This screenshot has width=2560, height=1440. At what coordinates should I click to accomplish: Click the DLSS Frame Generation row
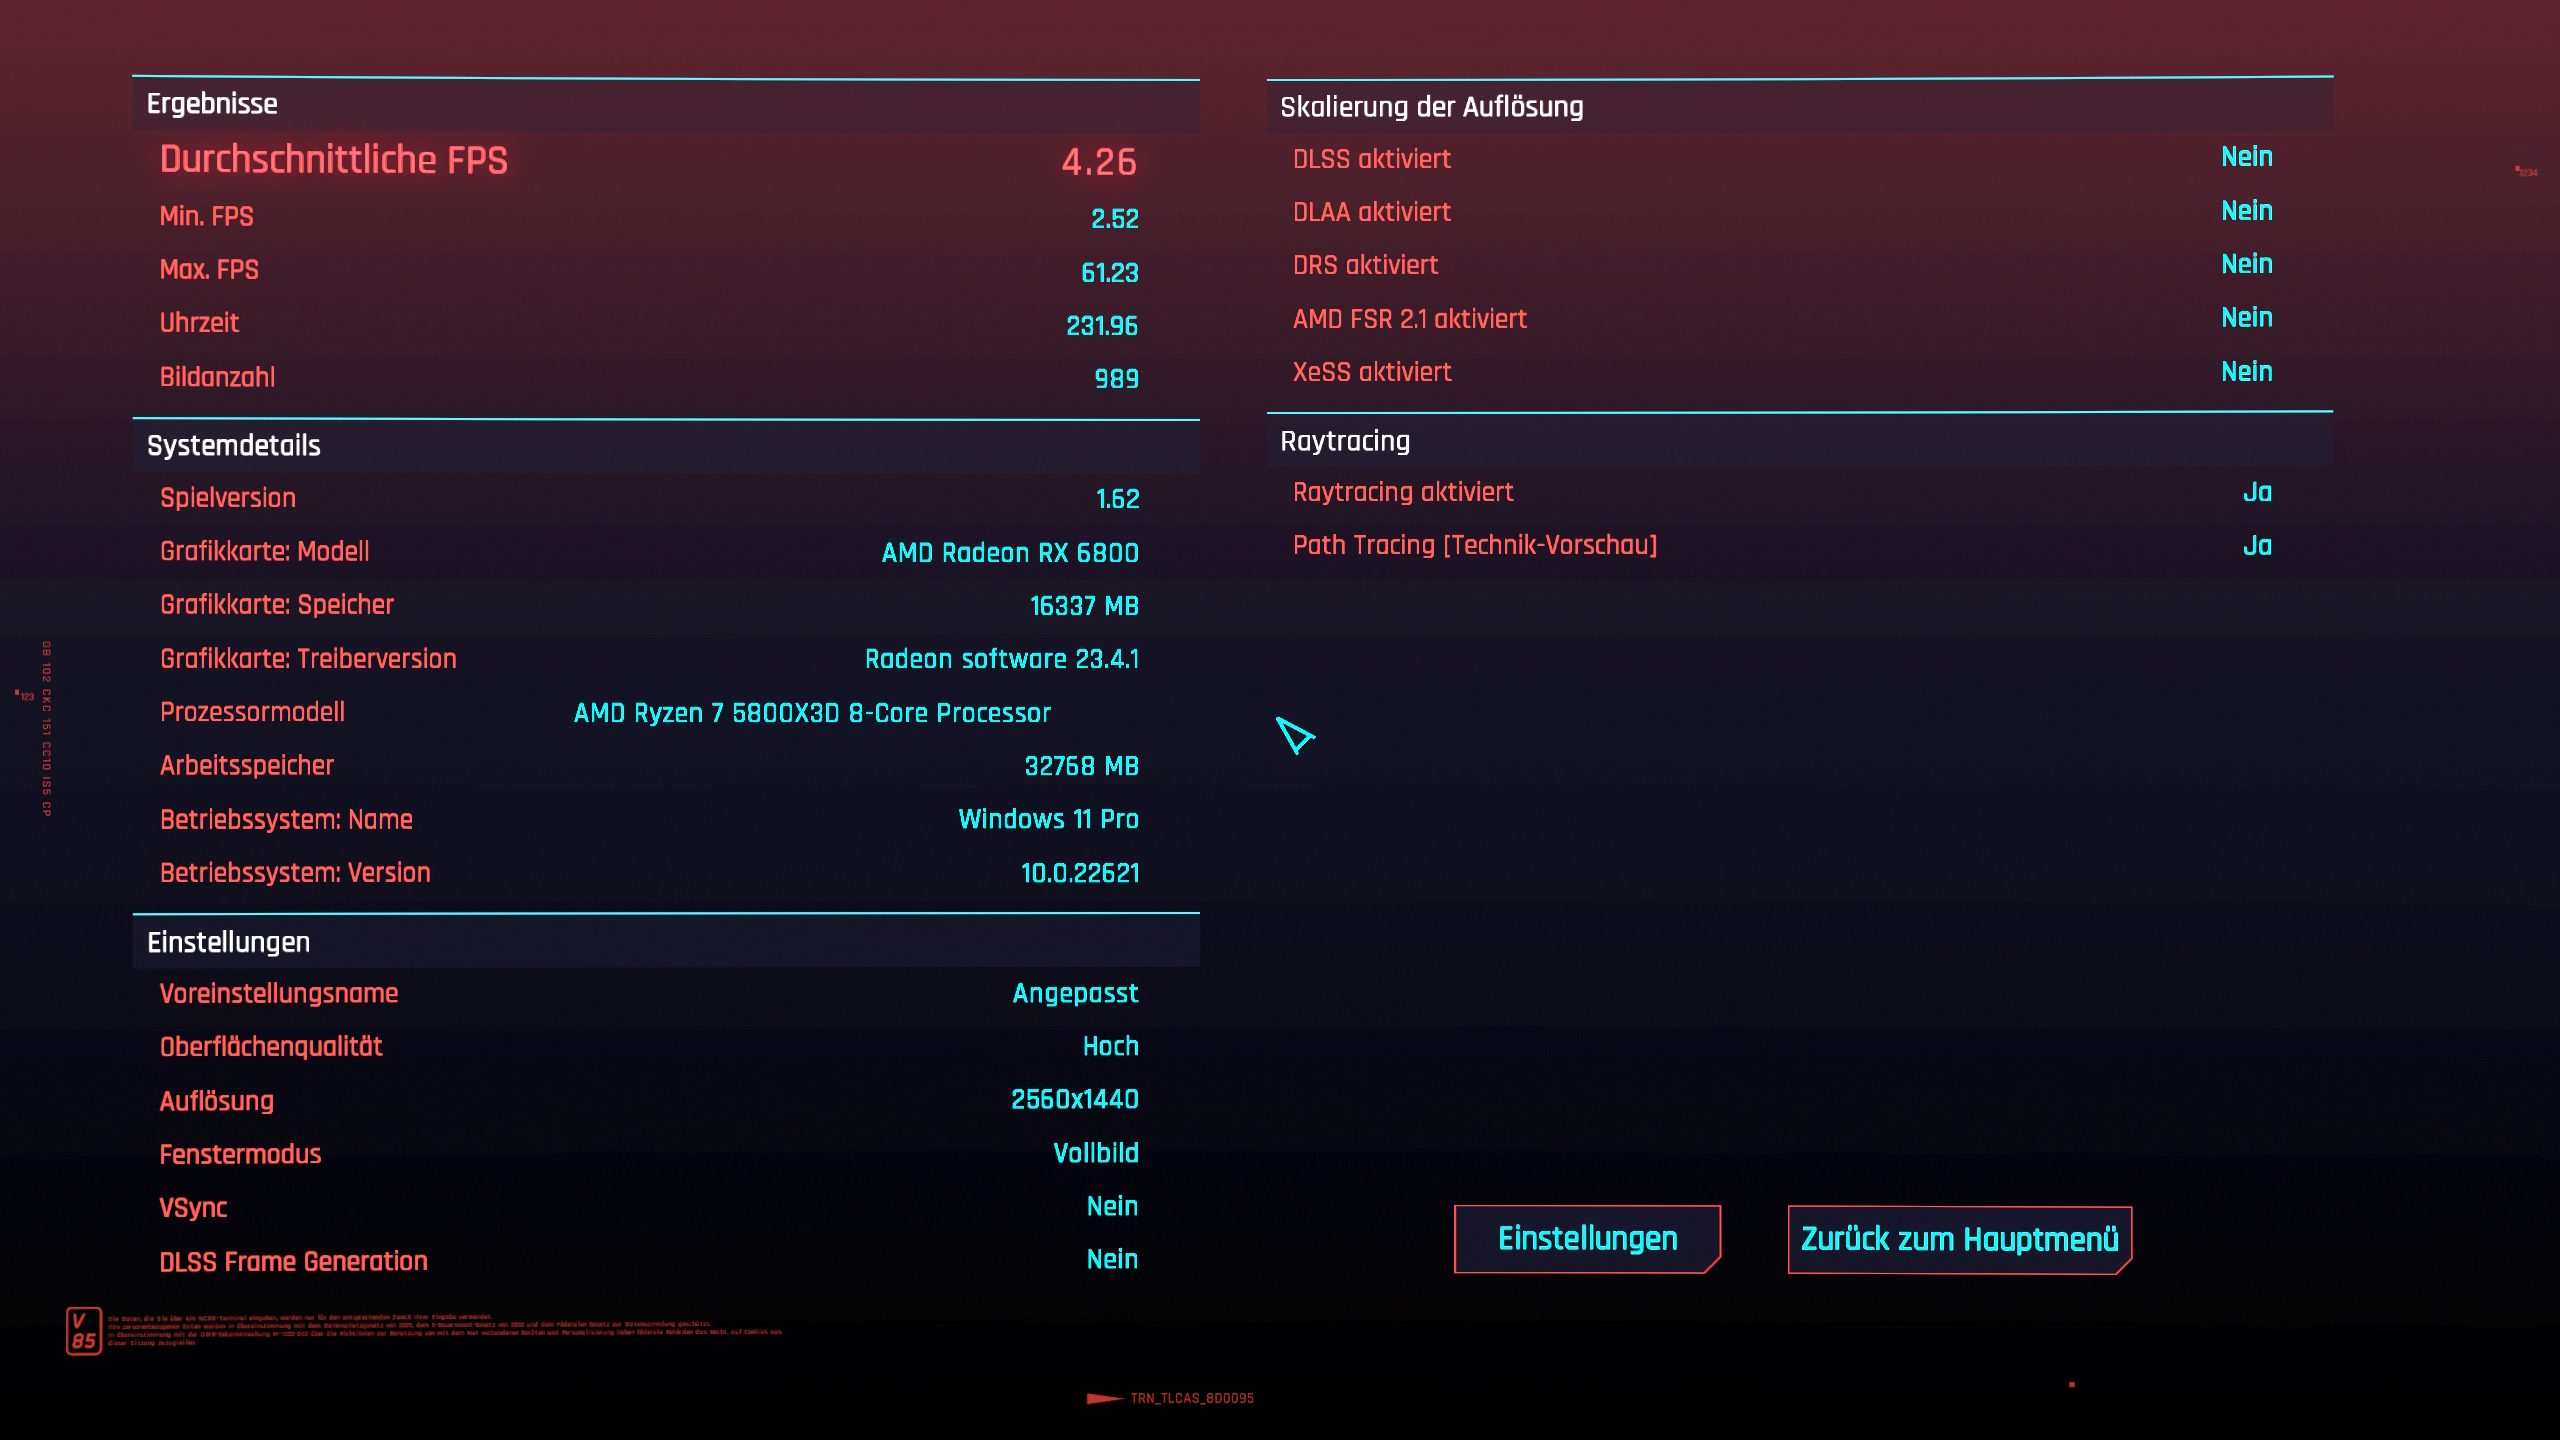[293, 1261]
